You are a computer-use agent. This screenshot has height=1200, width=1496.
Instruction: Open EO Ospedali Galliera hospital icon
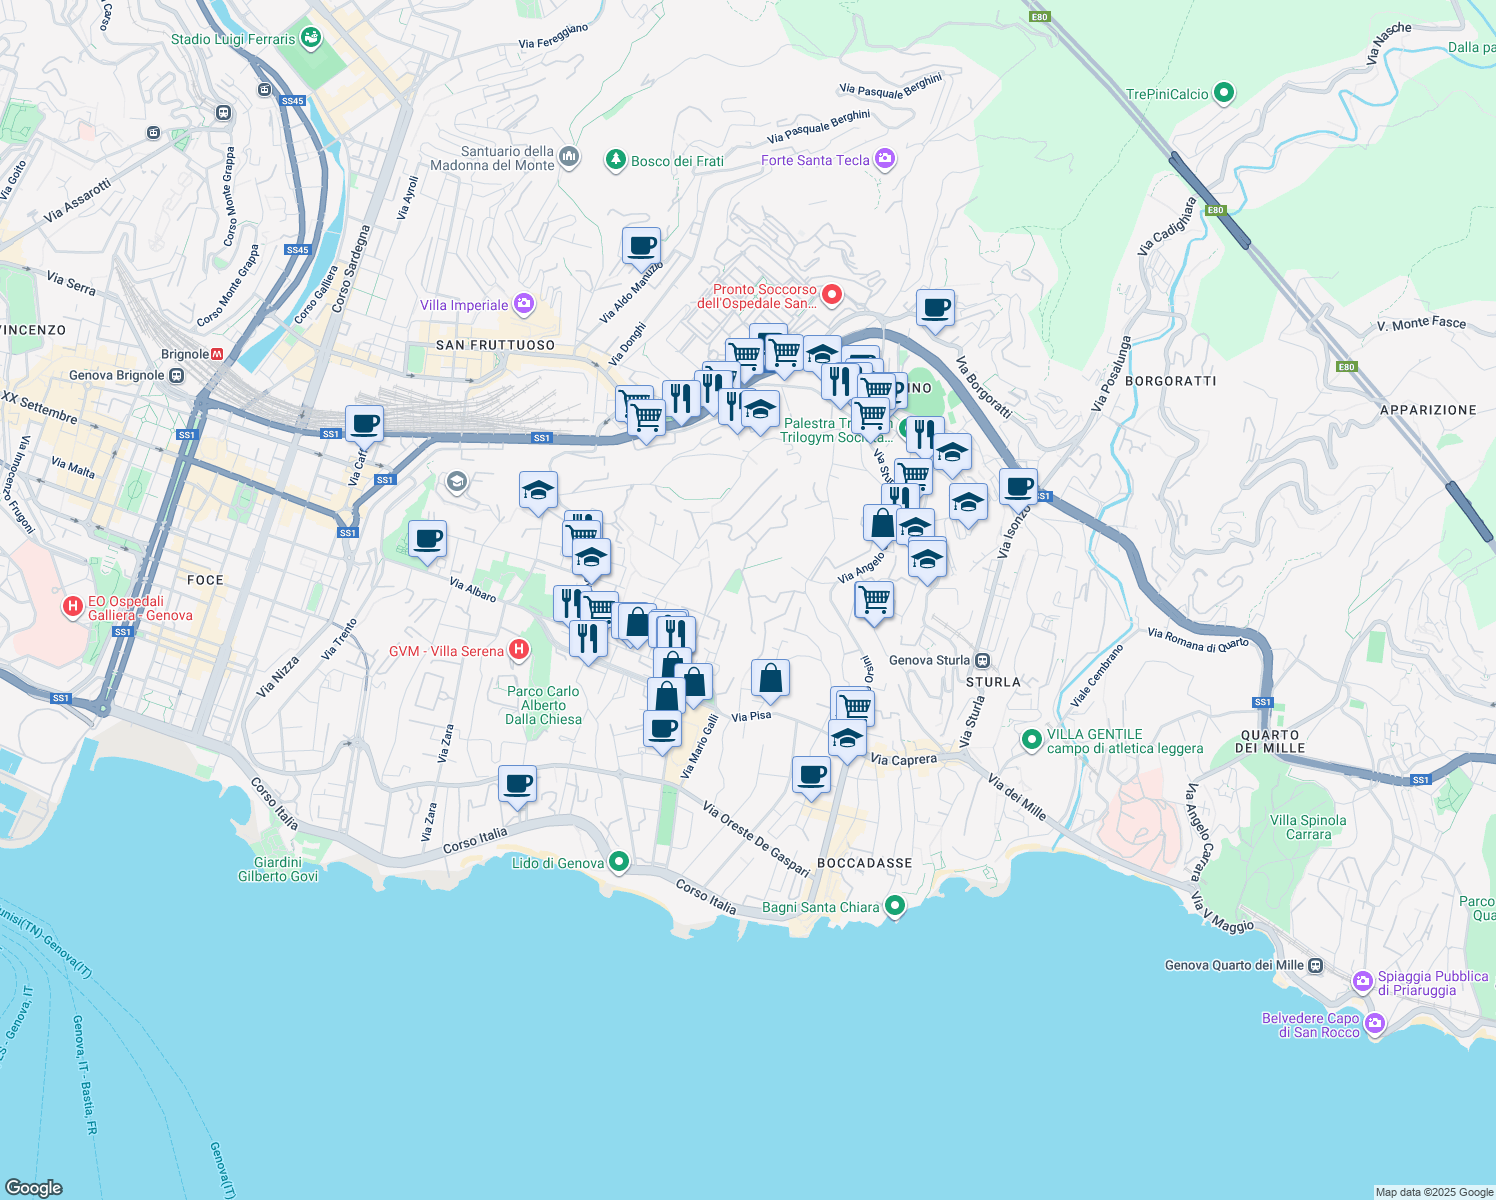pyautogui.click(x=72, y=606)
